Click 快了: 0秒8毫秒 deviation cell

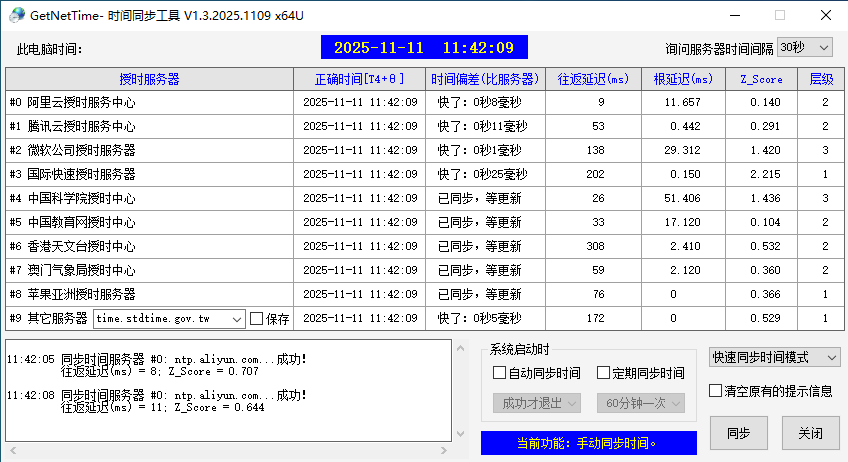[x=485, y=102]
